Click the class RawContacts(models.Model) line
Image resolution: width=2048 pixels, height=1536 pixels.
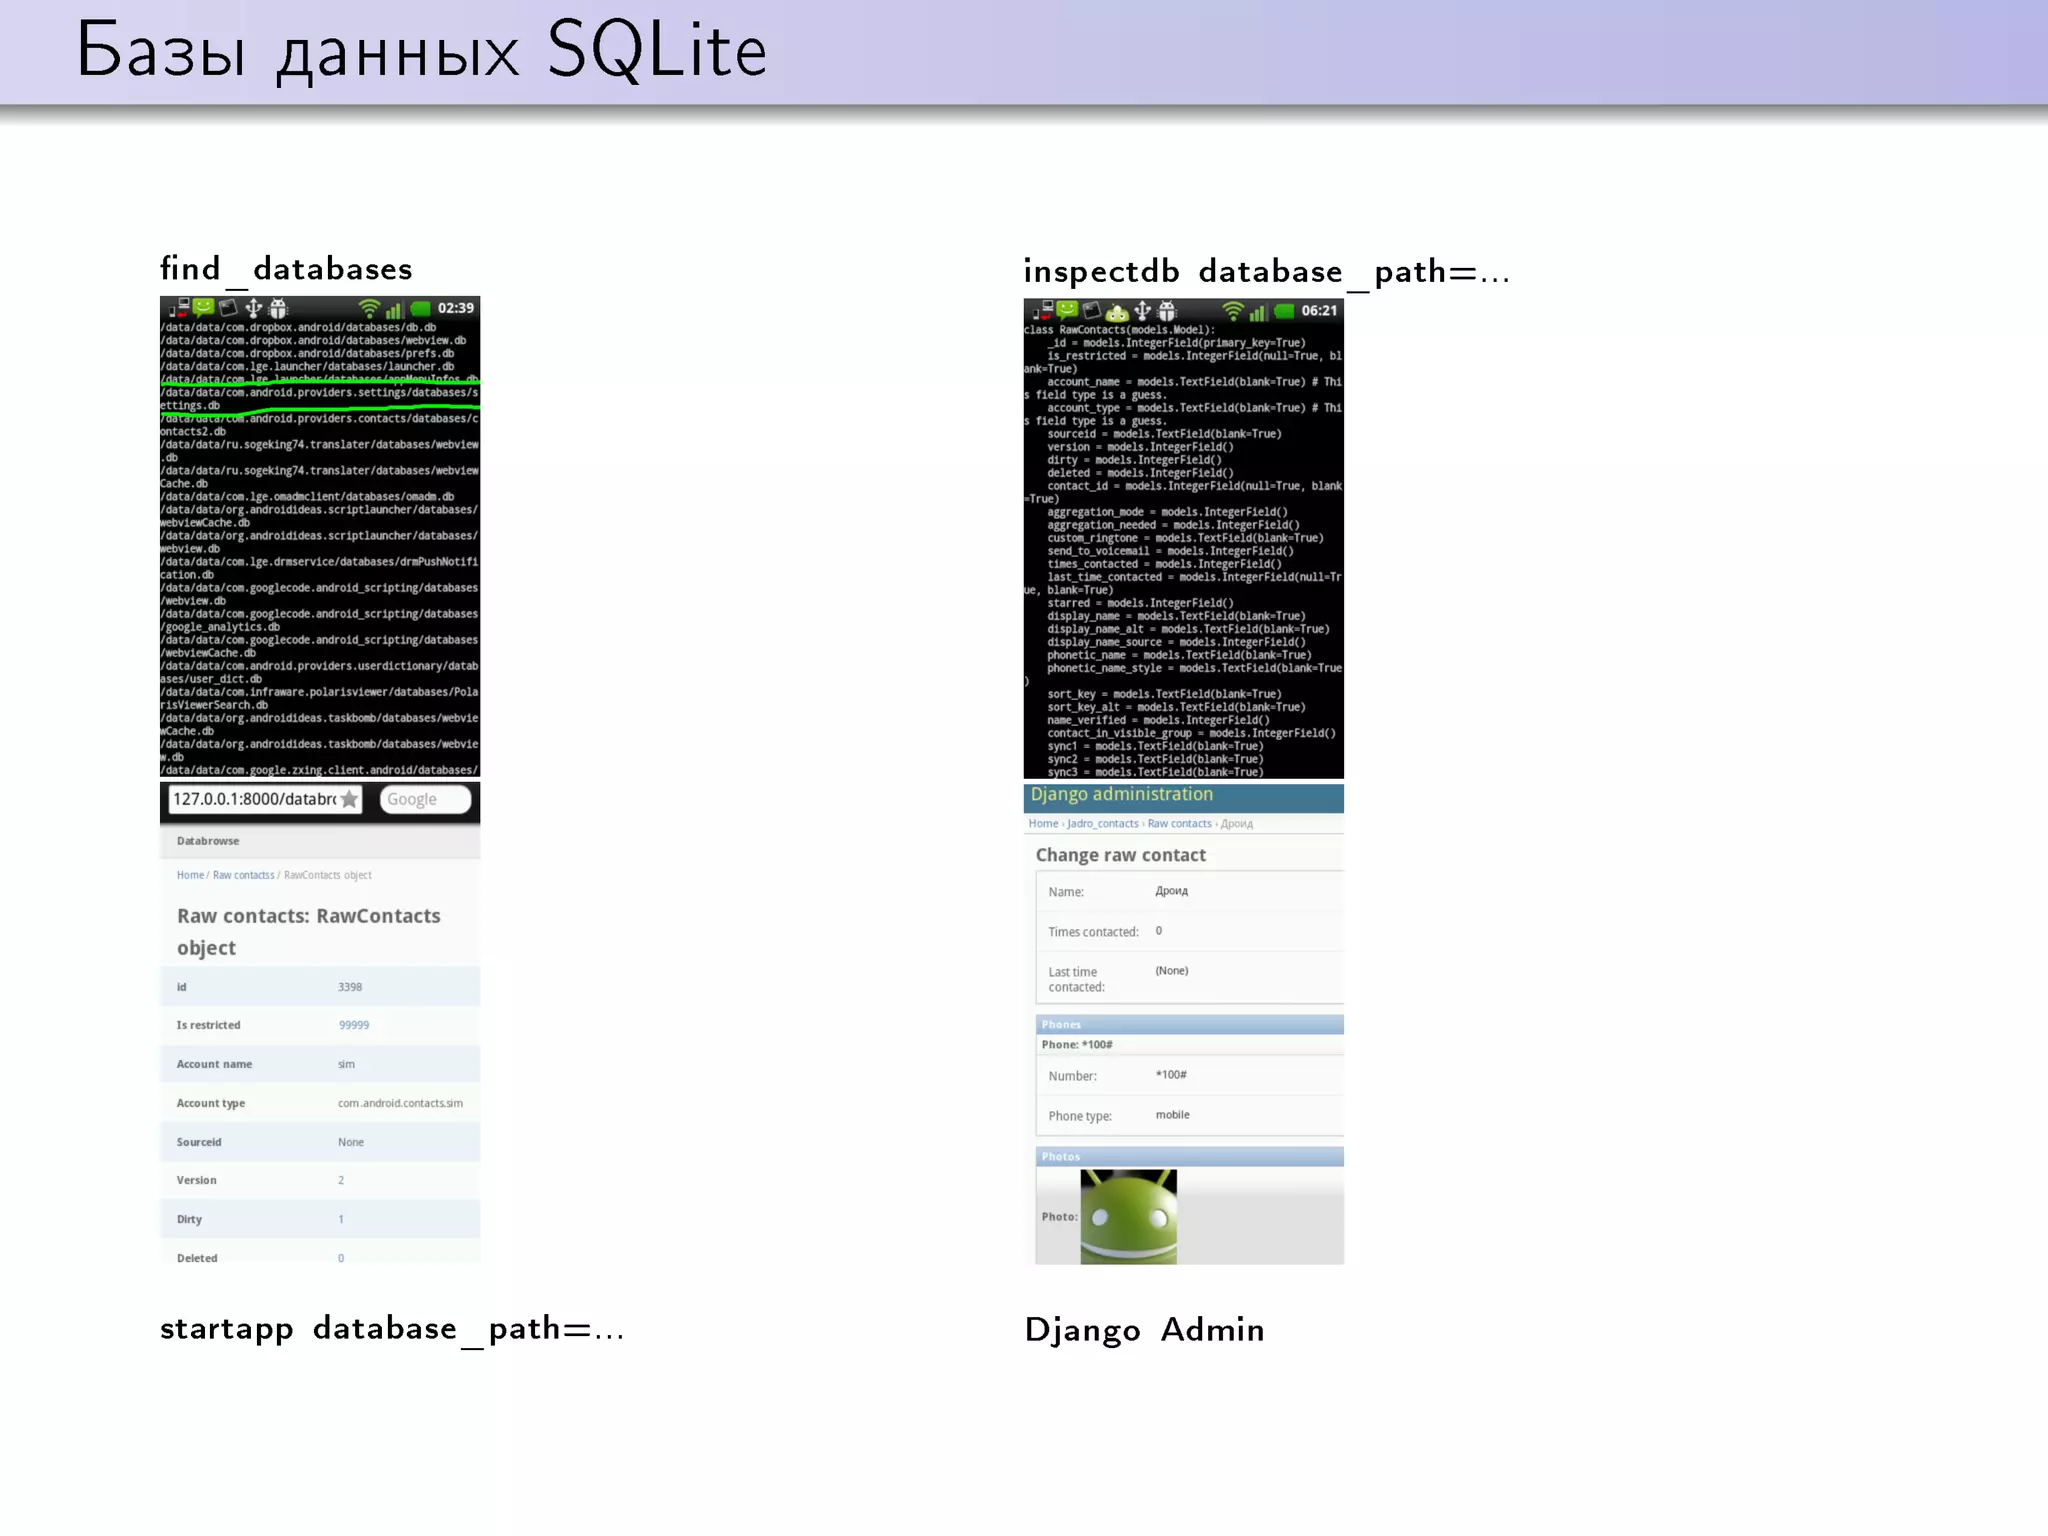click(1120, 330)
